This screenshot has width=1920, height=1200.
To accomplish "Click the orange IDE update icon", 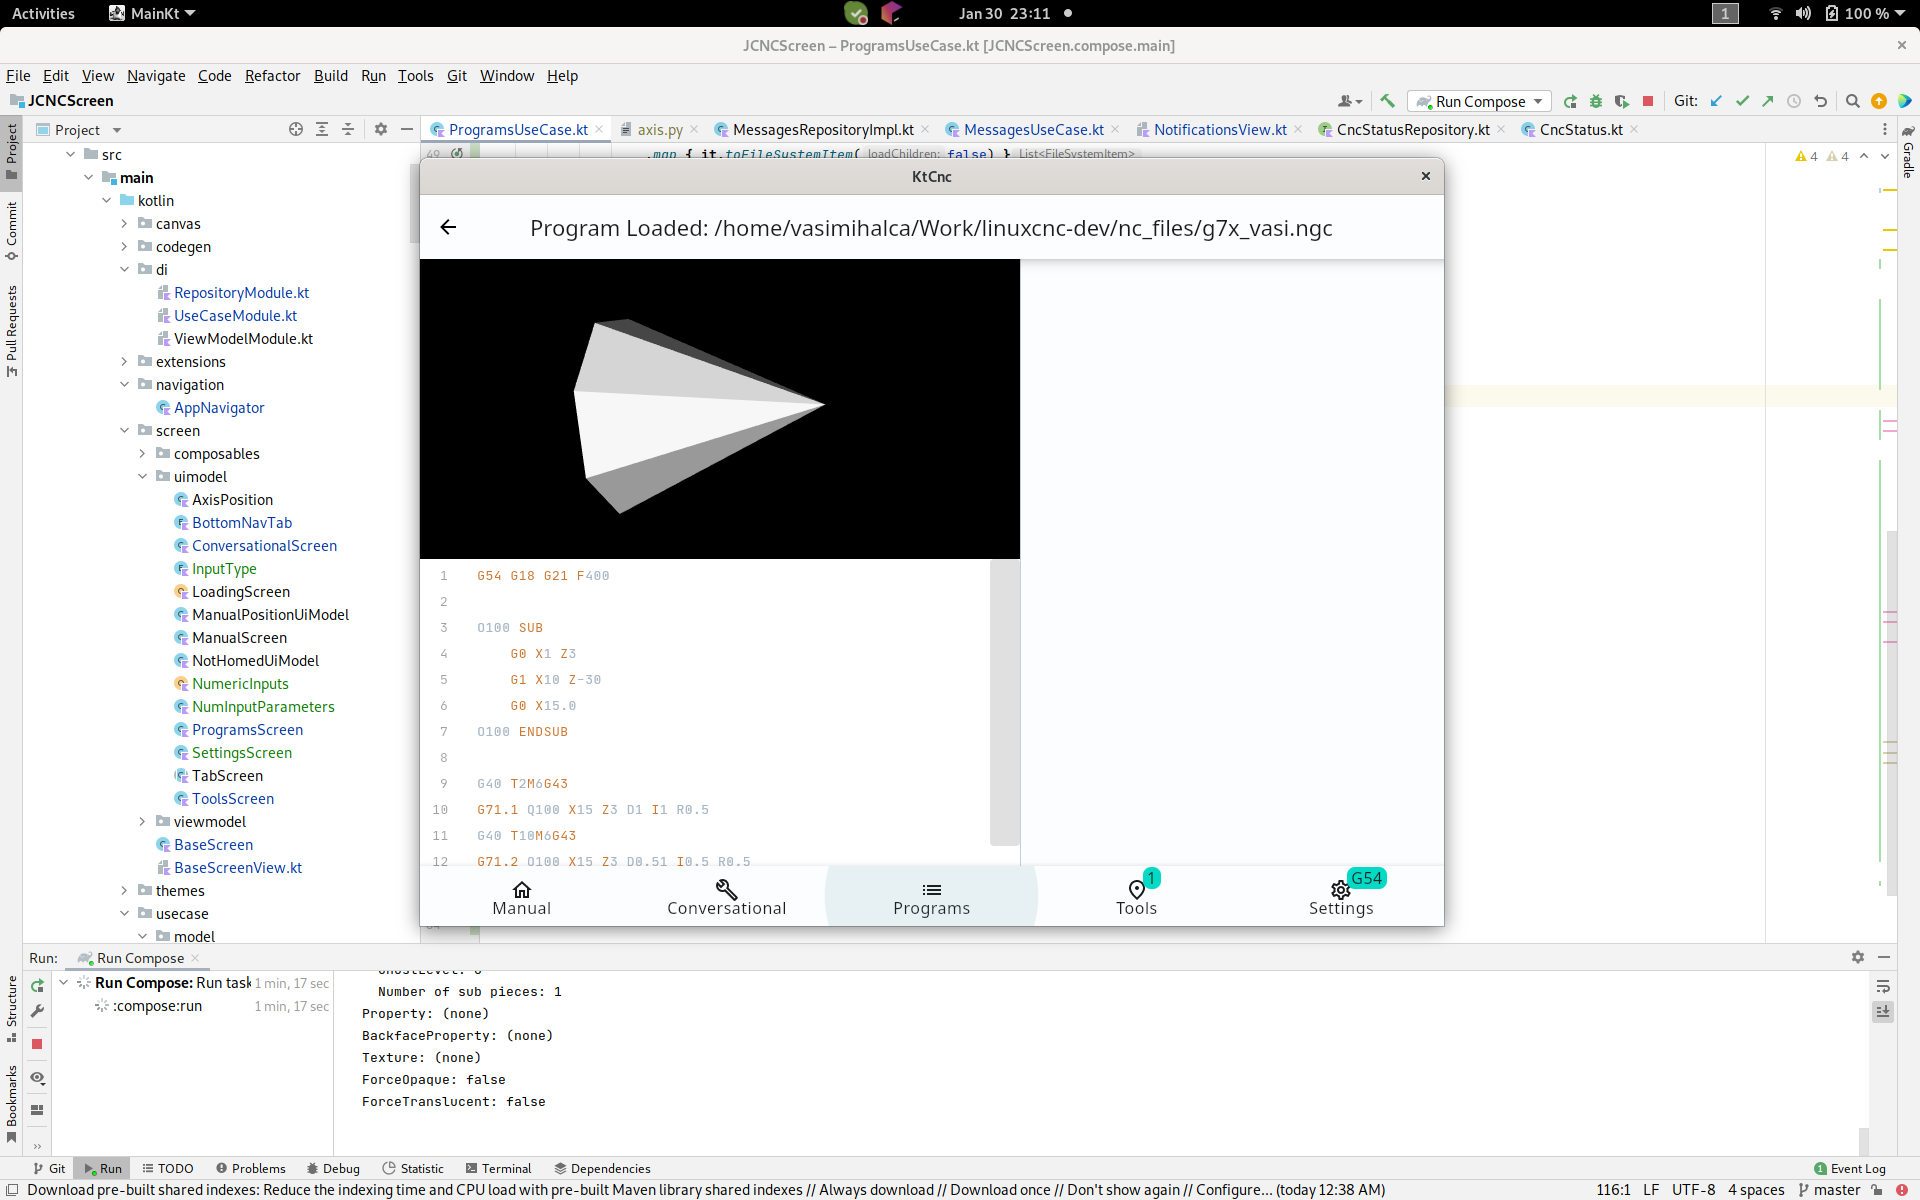I will tap(1878, 101).
